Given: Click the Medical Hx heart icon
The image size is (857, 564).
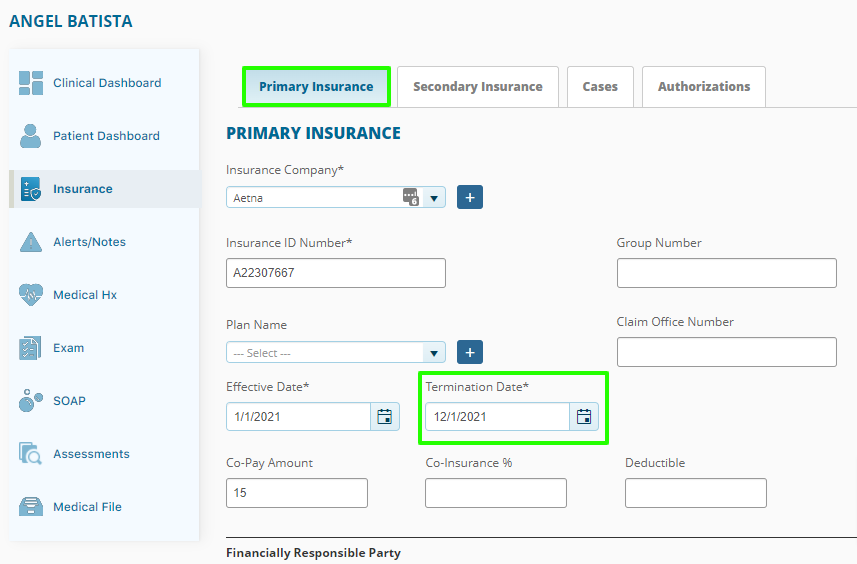Looking at the screenshot, I should (31, 295).
